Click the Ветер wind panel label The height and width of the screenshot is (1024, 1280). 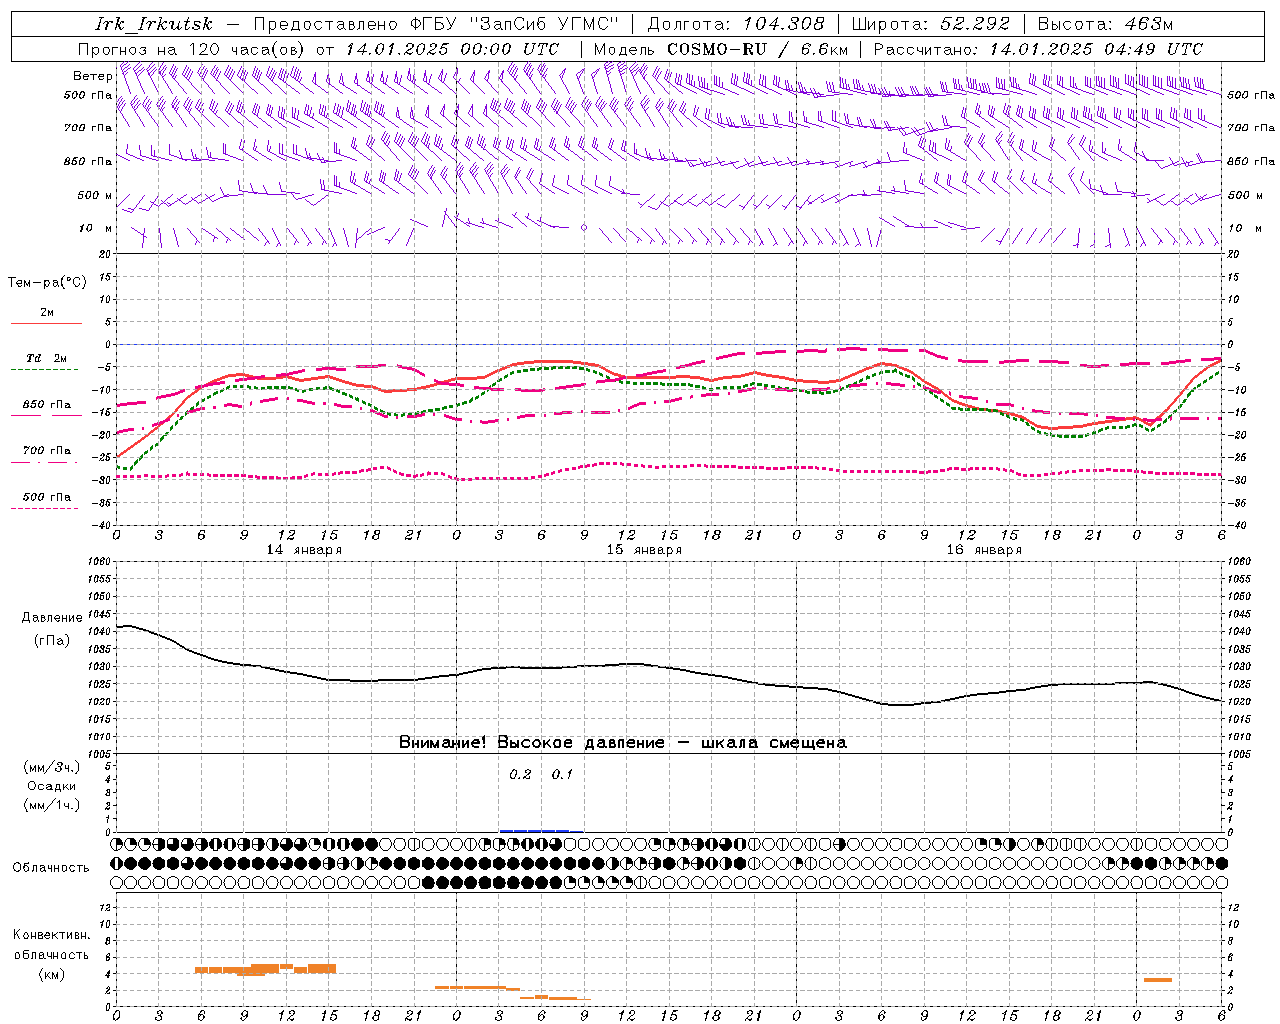(x=92, y=75)
